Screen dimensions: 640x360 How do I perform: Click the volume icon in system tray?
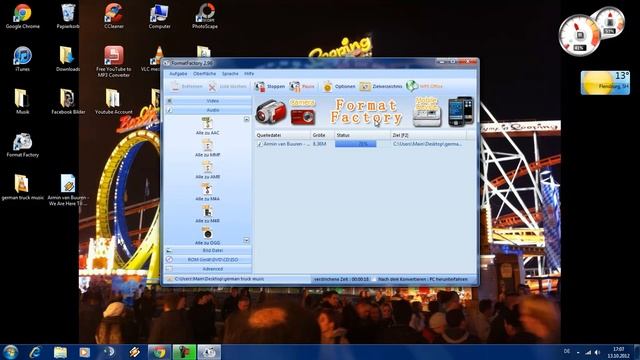click(x=597, y=352)
